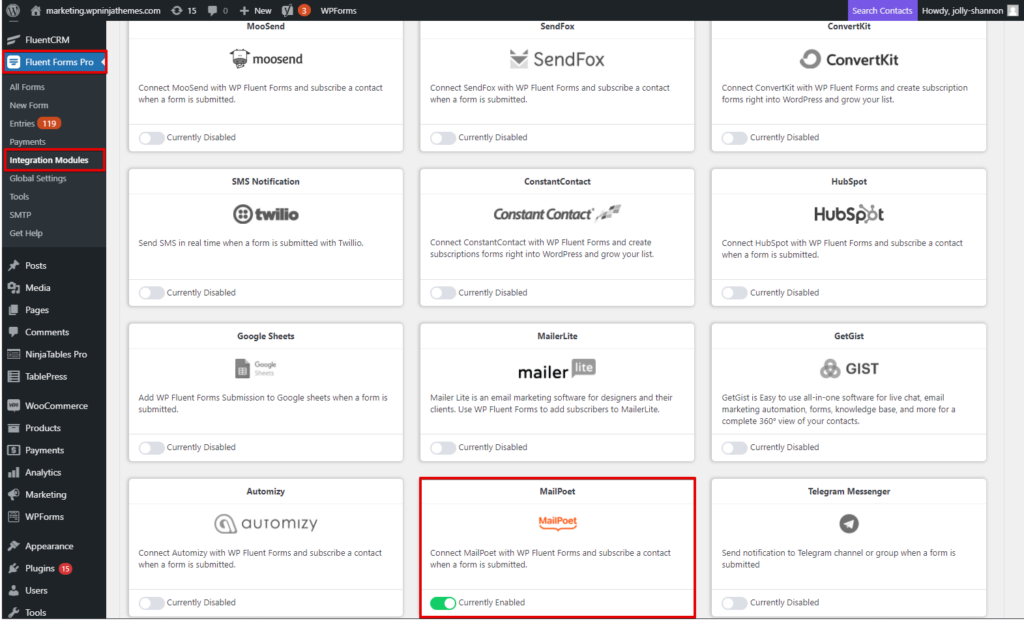Screen dimensions: 1024x621
Task: Click the Yoast SEO icon in admin bar
Action: (x=287, y=10)
